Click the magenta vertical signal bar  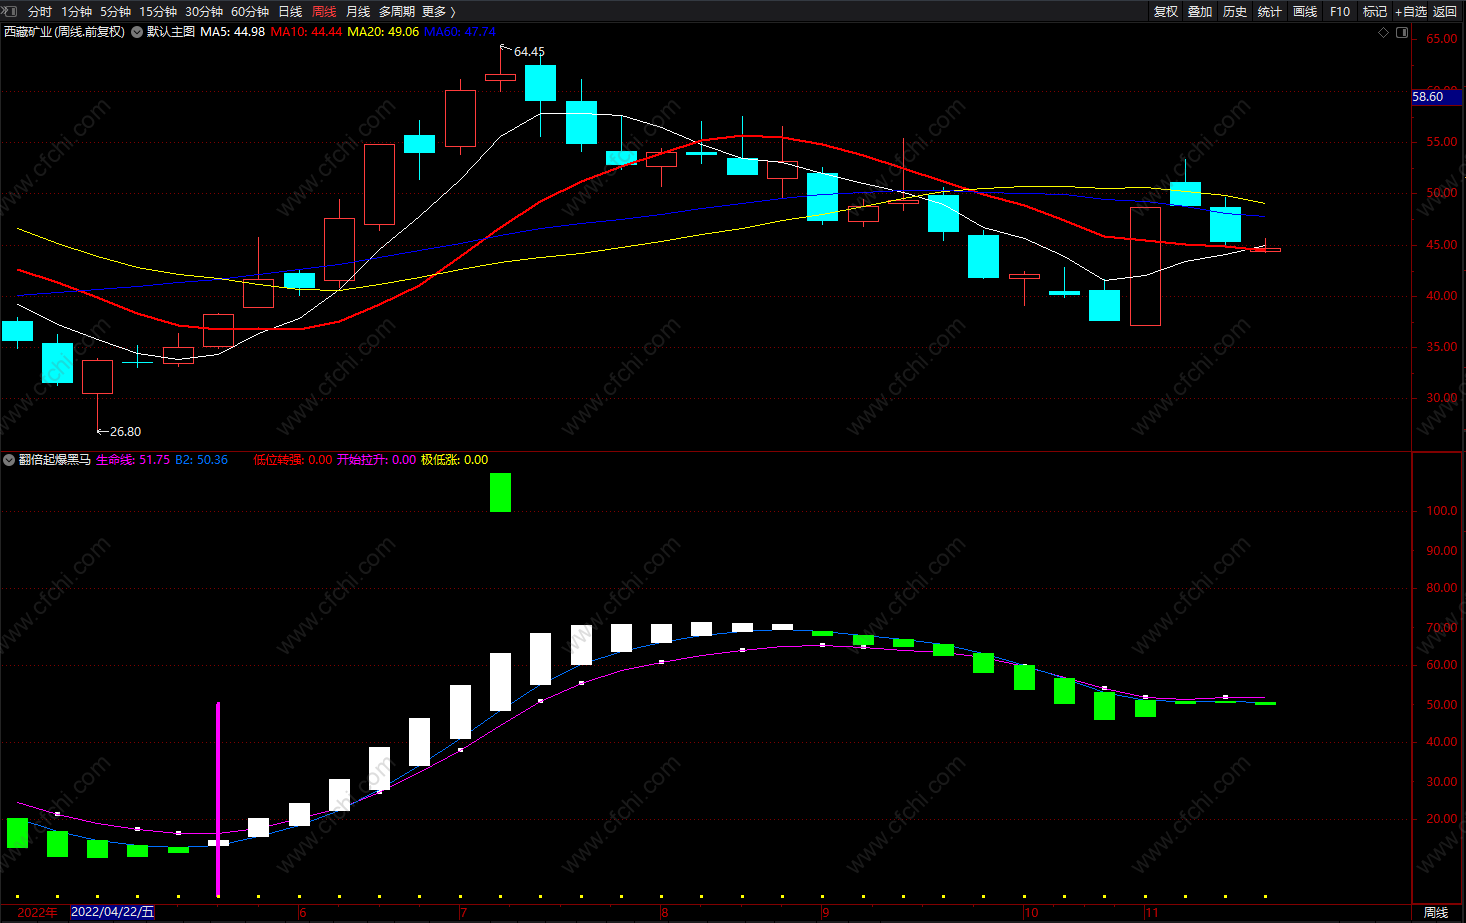218,799
